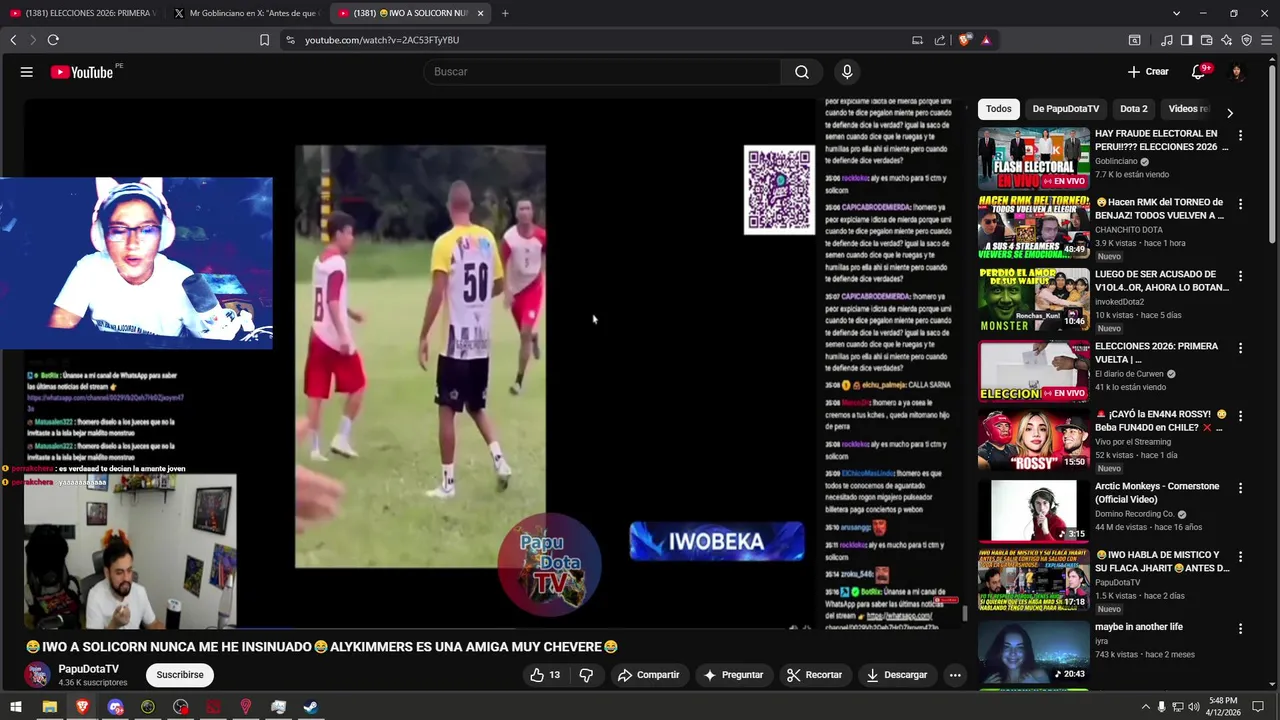Open Brave playlist music note icon

coord(1166,40)
